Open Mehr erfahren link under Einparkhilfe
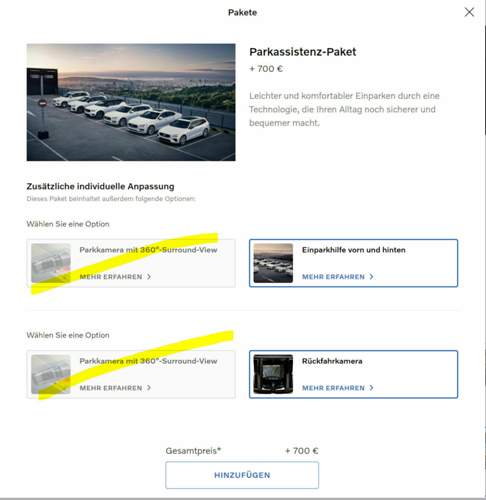Viewport: 486px width, 500px height. (x=333, y=277)
